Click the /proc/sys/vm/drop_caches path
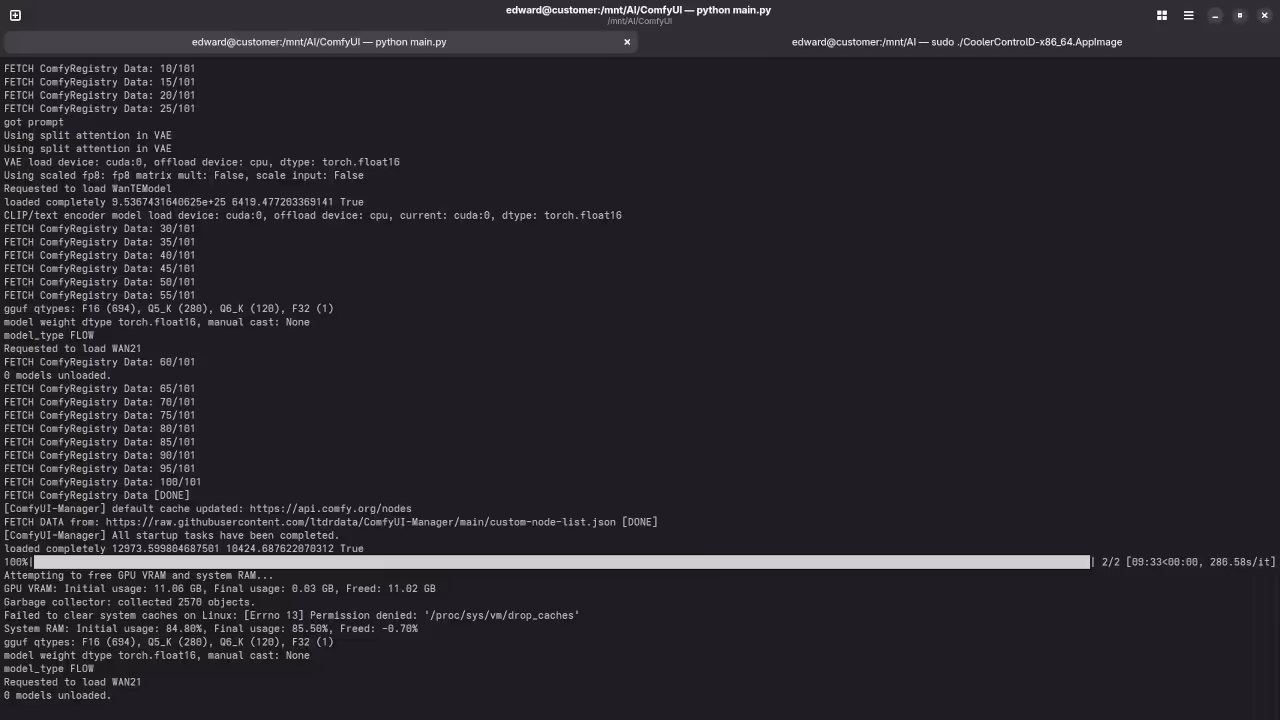The width and height of the screenshot is (1280, 720). click(501, 616)
